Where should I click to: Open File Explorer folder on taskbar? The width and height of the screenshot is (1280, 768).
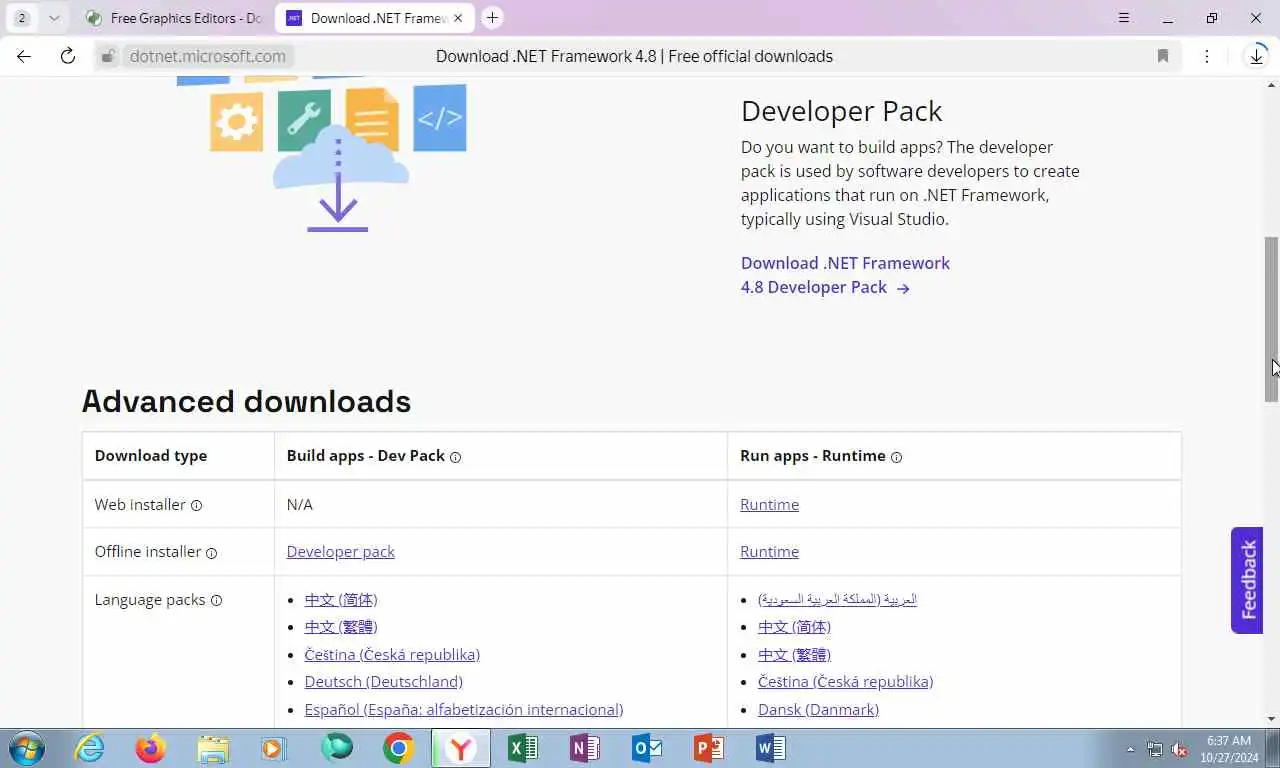(213, 748)
